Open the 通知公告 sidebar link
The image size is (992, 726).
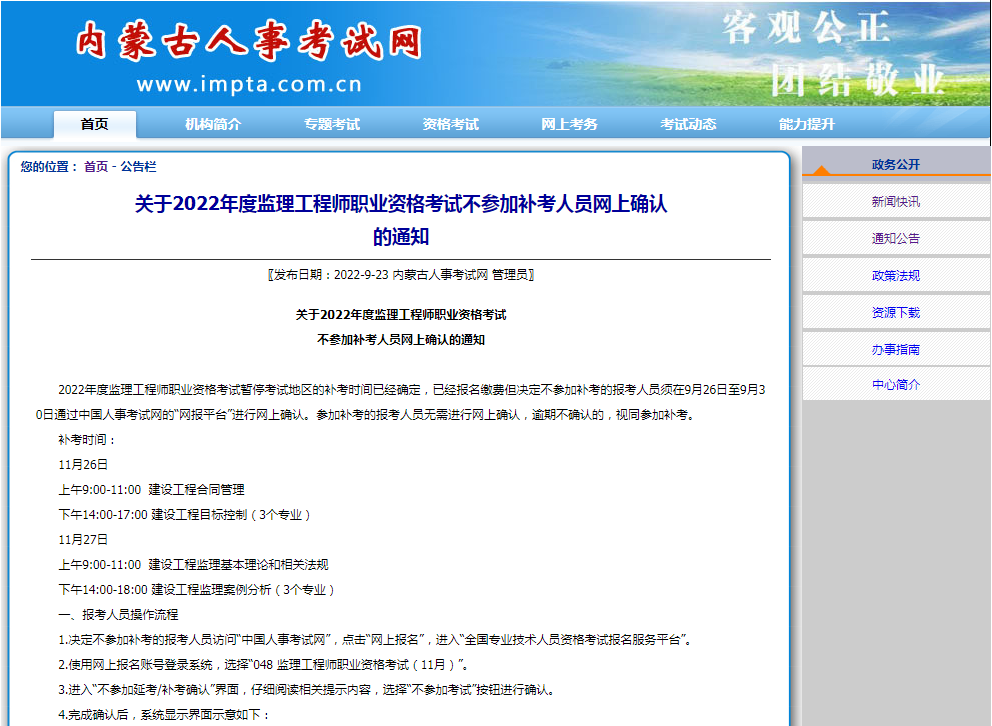click(895, 239)
